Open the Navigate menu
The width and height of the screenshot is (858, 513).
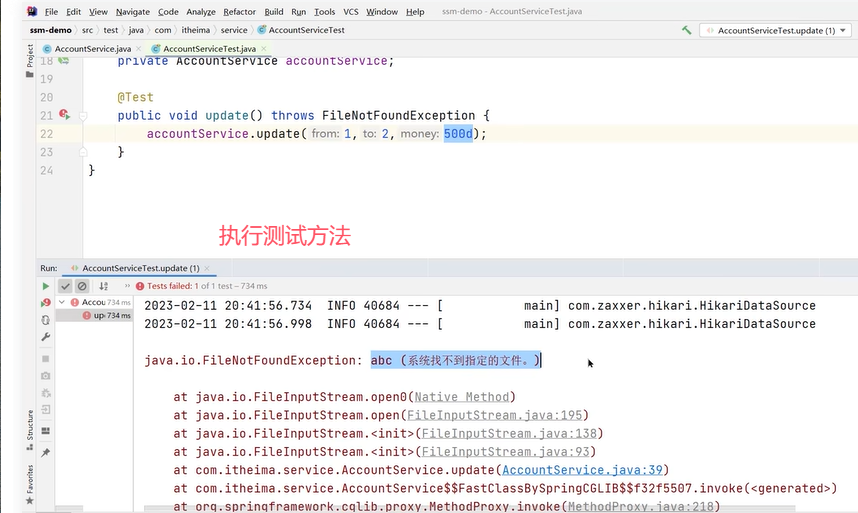(x=132, y=11)
